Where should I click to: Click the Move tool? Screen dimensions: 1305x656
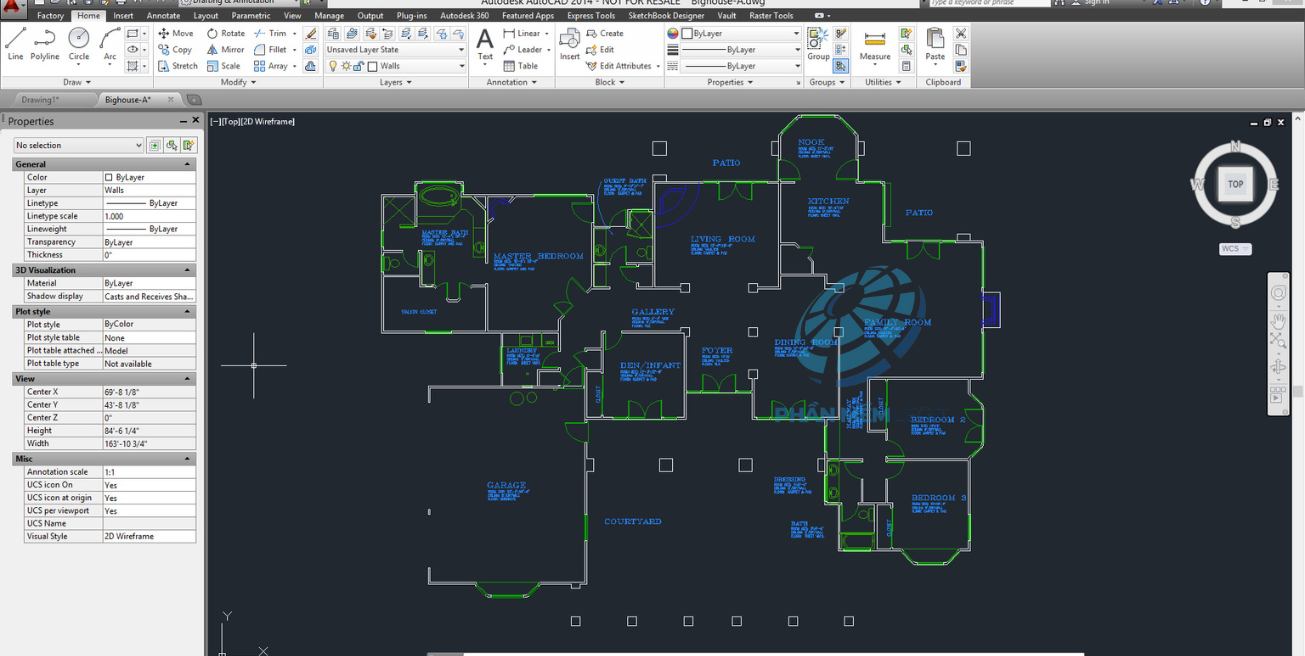(x=176, y=33)
